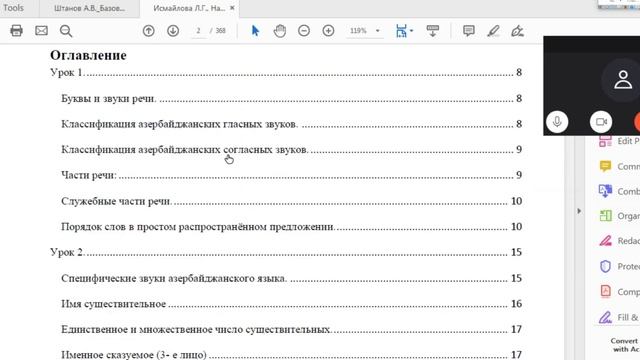Select the arrow Selection tool

click(255, 31)
